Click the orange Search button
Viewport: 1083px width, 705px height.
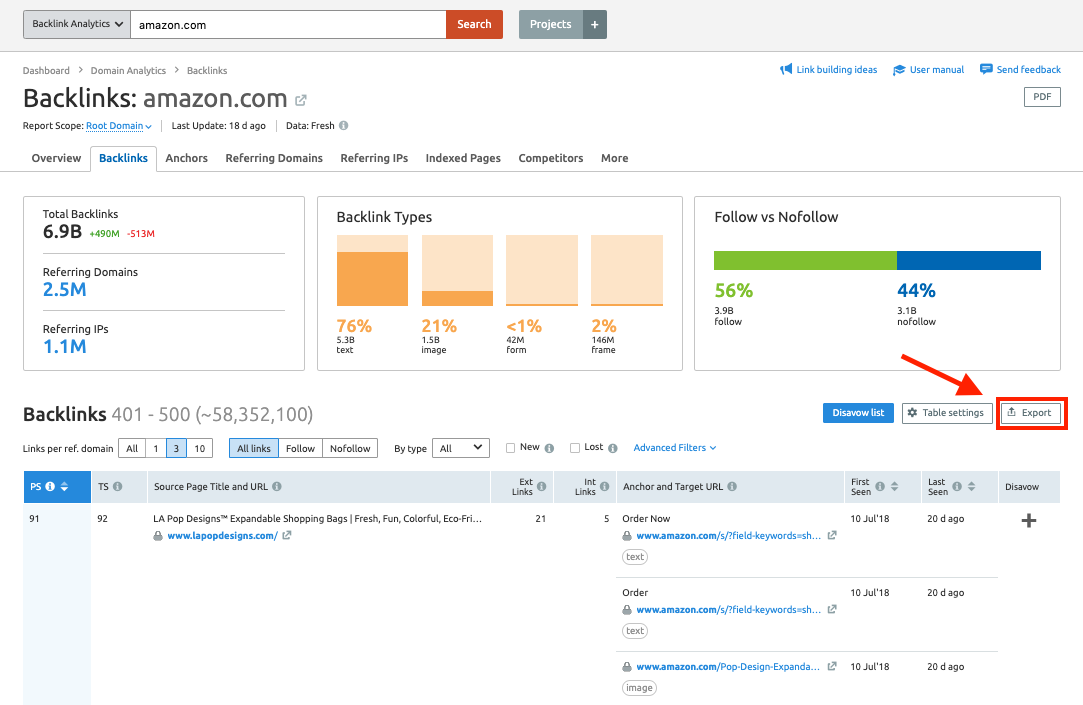pos(475,24)
